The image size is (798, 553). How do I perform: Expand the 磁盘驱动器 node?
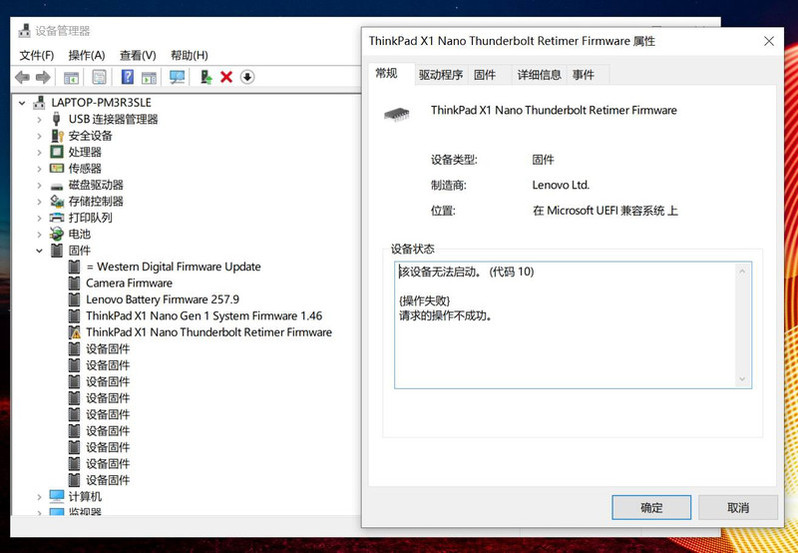pos(39,186)
